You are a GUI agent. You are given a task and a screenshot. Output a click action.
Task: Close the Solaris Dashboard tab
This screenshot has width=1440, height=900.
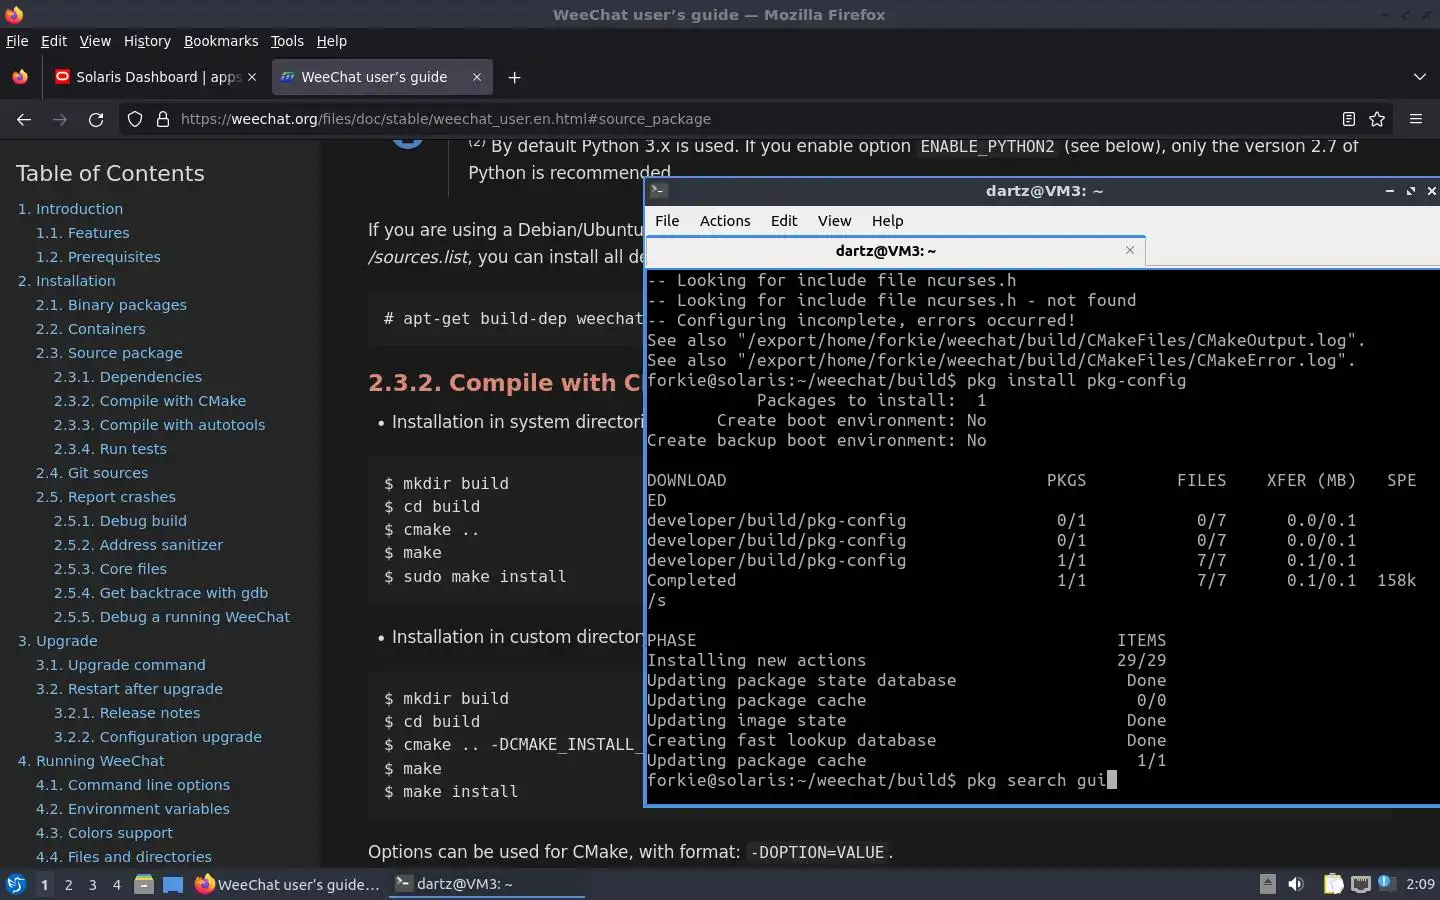(x=252, y=77)
